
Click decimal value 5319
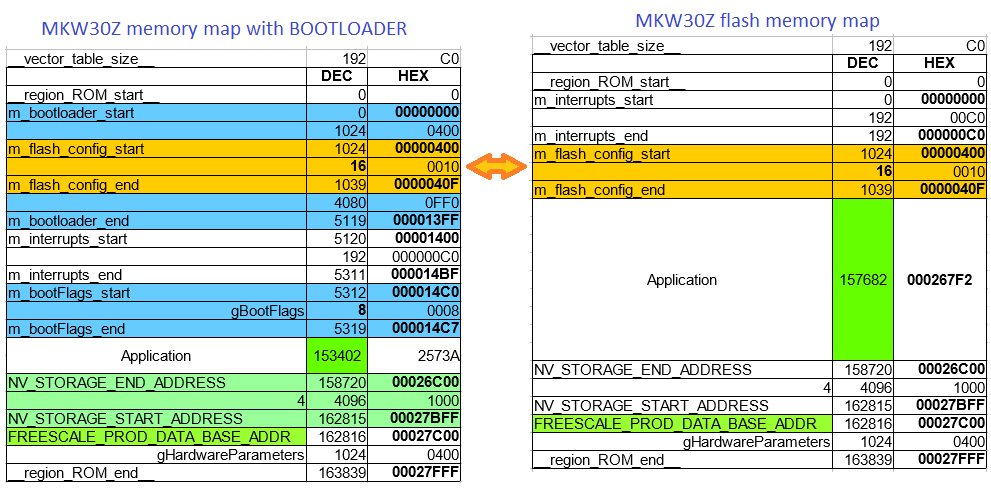[350, 329]
